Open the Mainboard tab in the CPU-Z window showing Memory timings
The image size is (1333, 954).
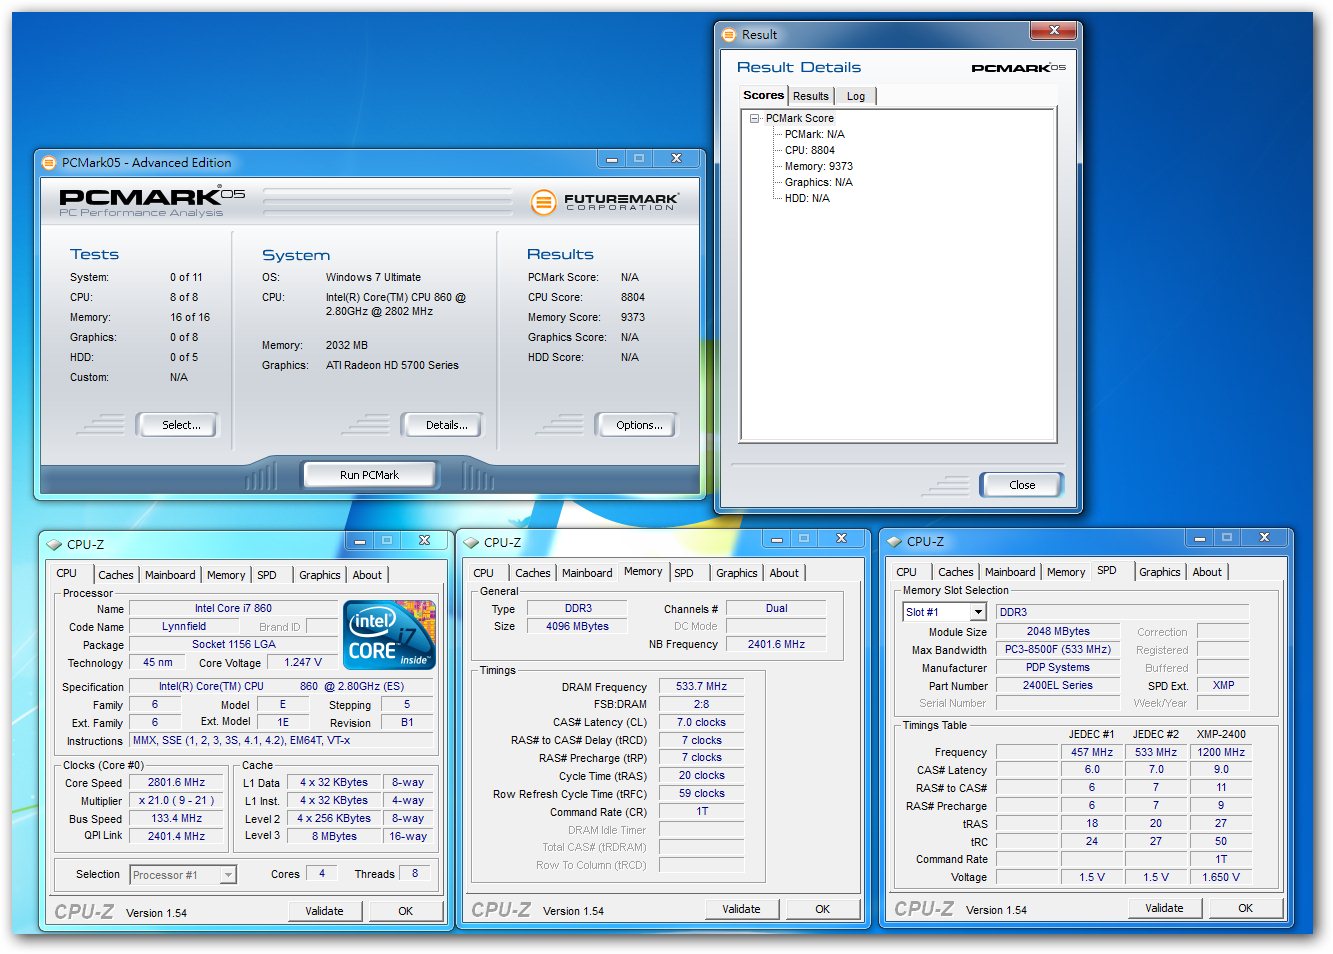pyautogui.click(x=587, y=573)
